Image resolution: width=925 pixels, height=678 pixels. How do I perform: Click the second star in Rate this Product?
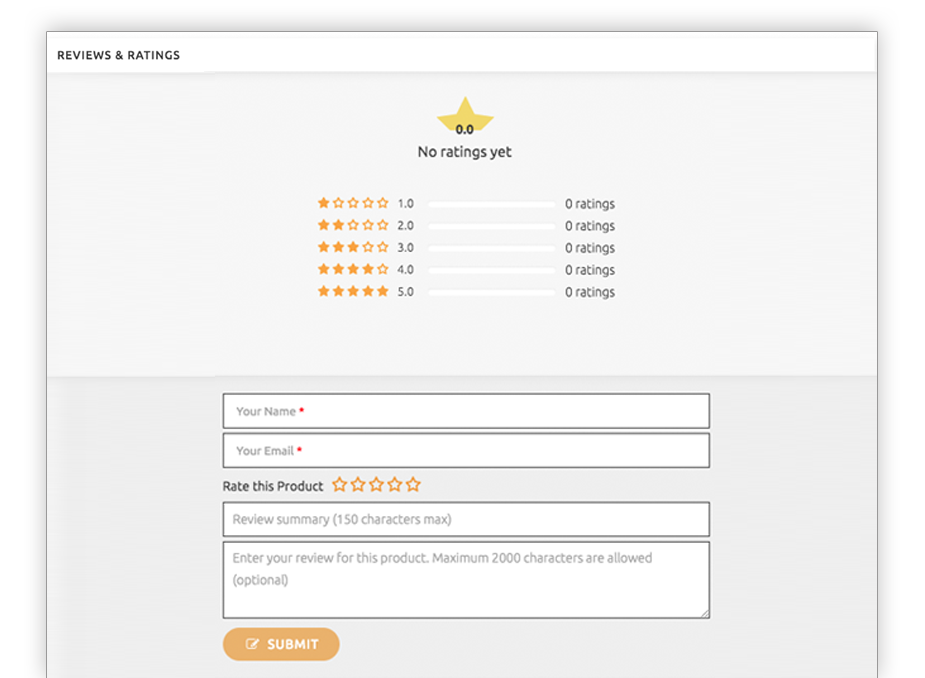(358, 485)
